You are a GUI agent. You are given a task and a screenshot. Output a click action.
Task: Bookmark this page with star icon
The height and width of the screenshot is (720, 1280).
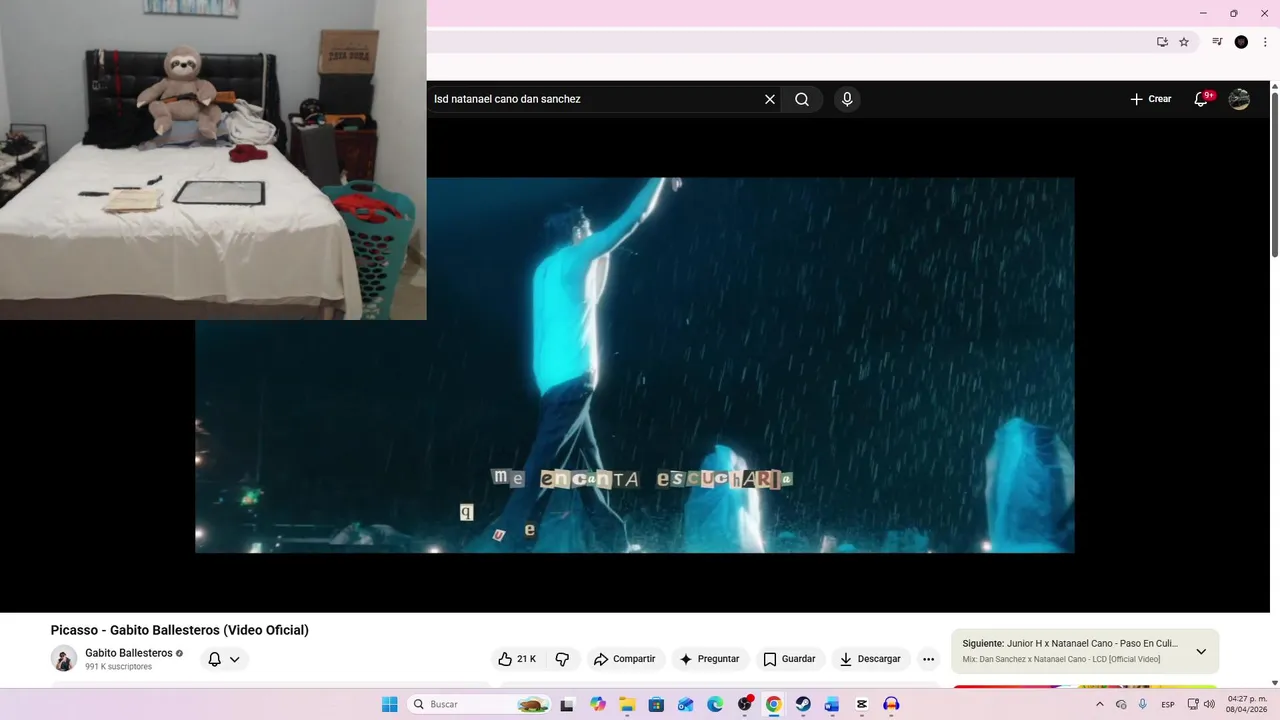(1184, 42)
